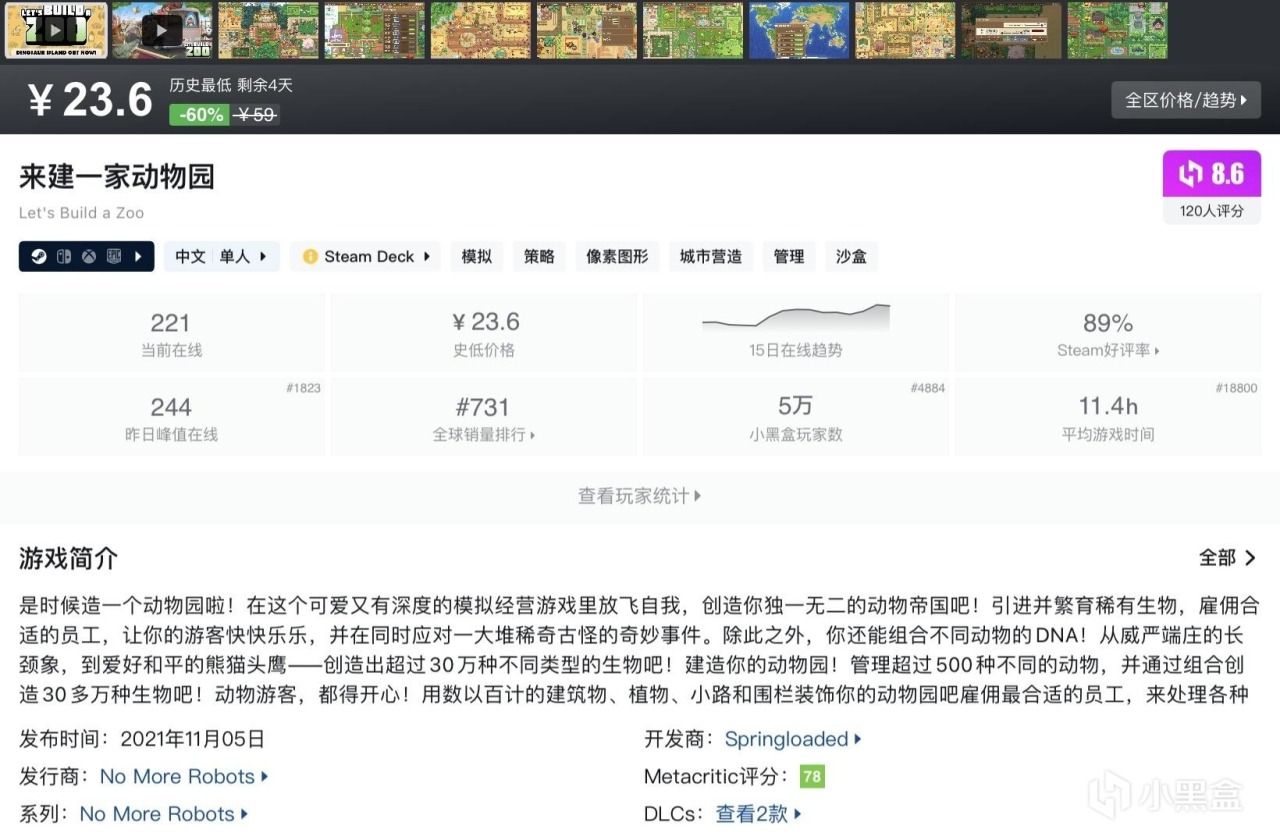Click the Metacritic score 78 badge
Image resolution: width=1280 pixels, height=840 pixels.
click(812, 776)
